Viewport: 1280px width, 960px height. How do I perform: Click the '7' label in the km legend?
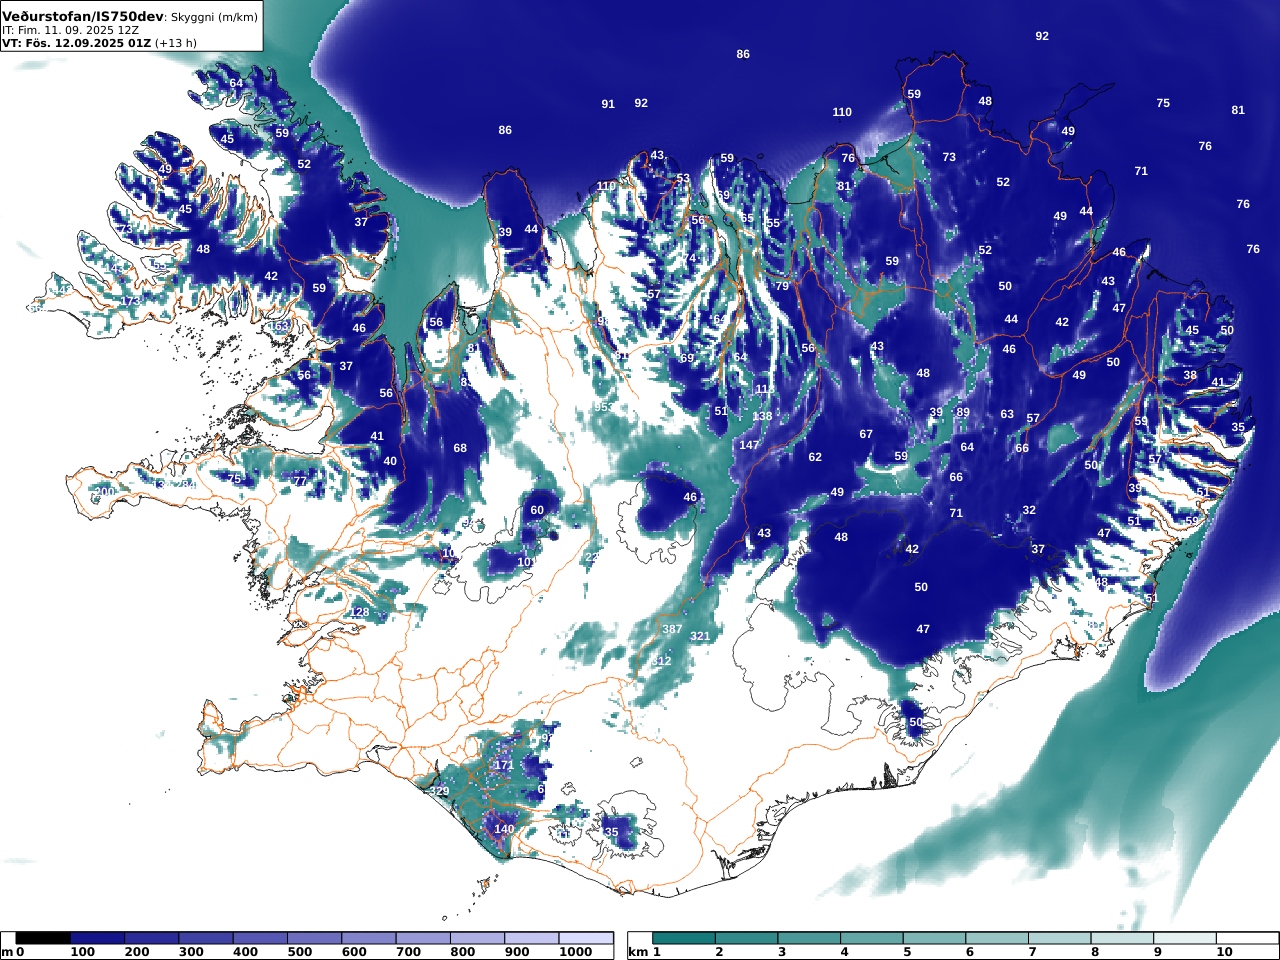[1033, 952]
